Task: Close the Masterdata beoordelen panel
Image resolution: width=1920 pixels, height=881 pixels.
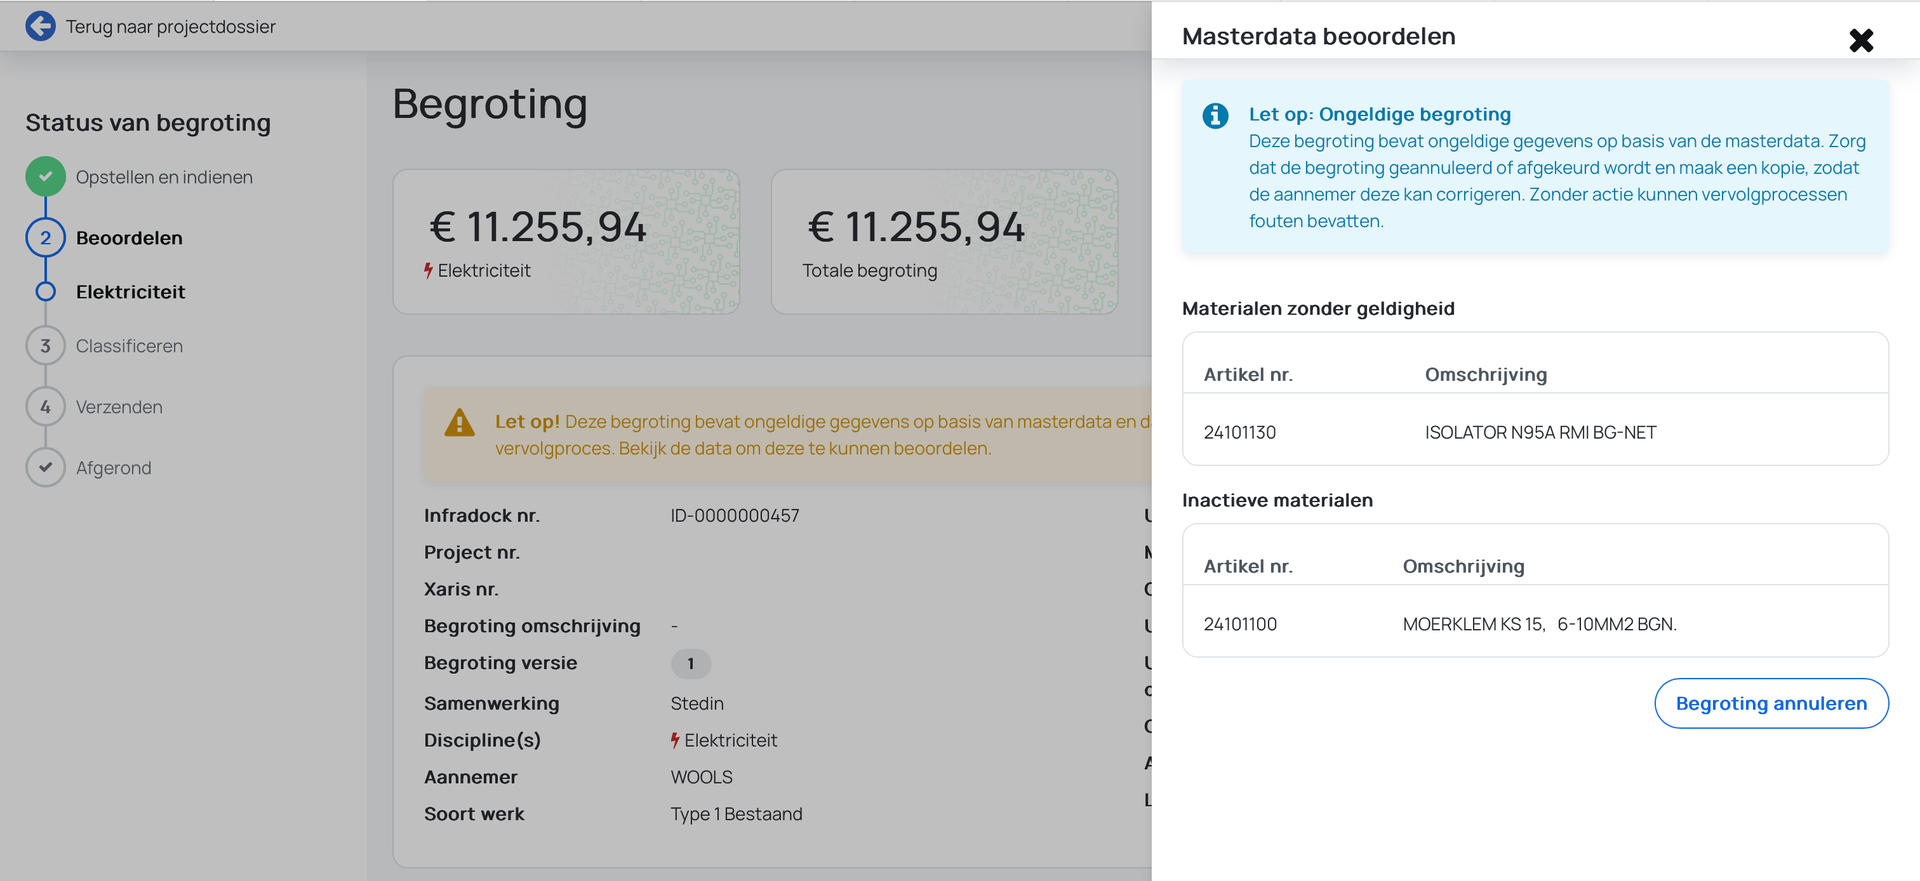Action: coord(1861,40)
